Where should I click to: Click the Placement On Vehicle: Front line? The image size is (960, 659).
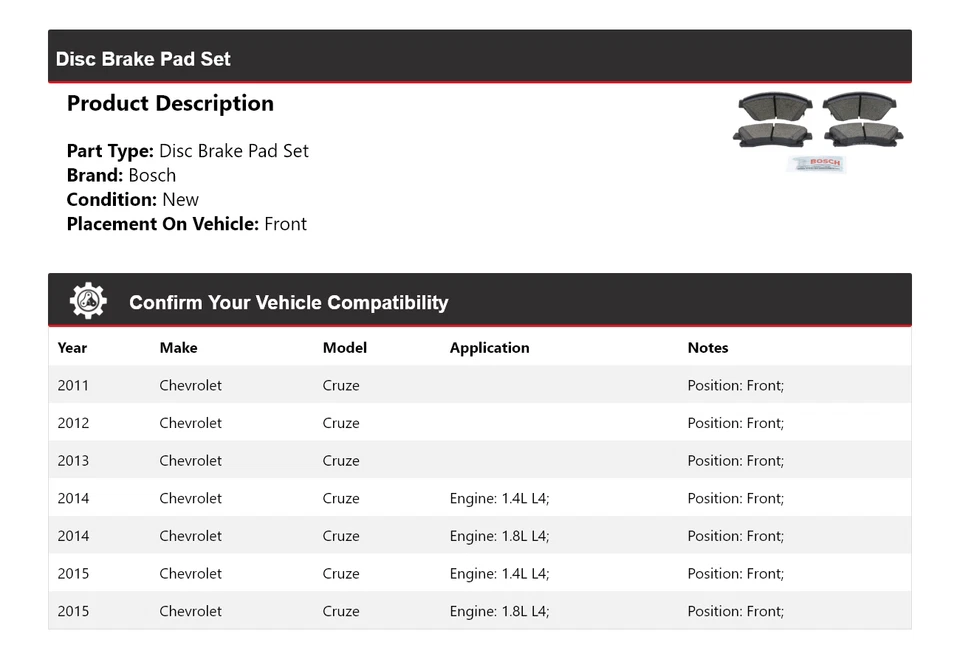click(186, 224)
